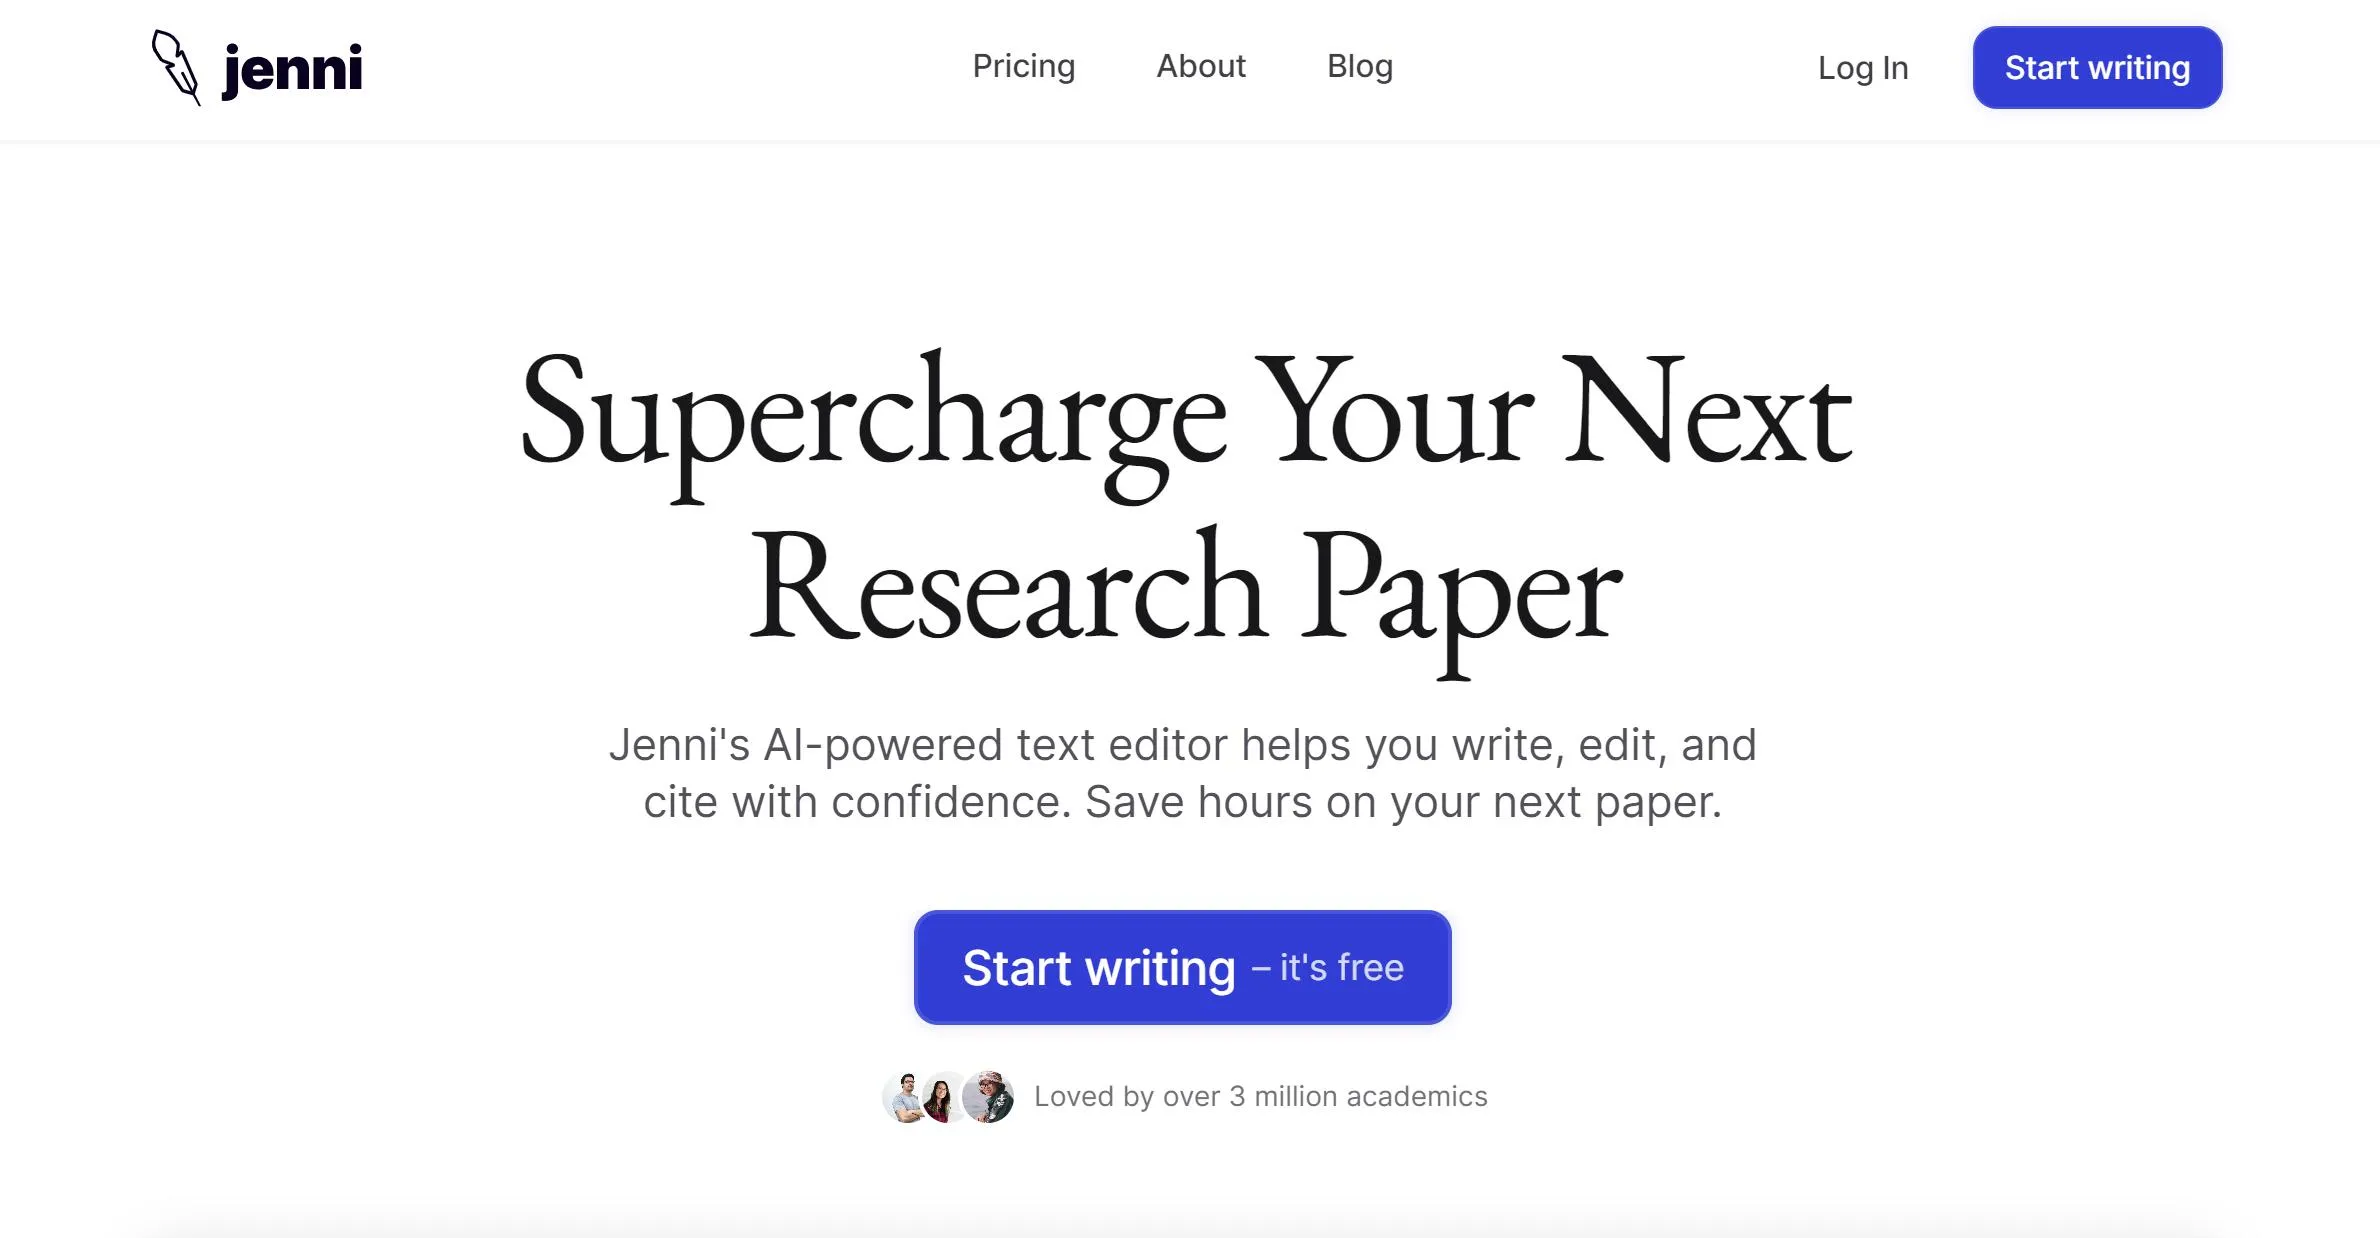
Task: Click Log In to access your account
Action: 1862,68
